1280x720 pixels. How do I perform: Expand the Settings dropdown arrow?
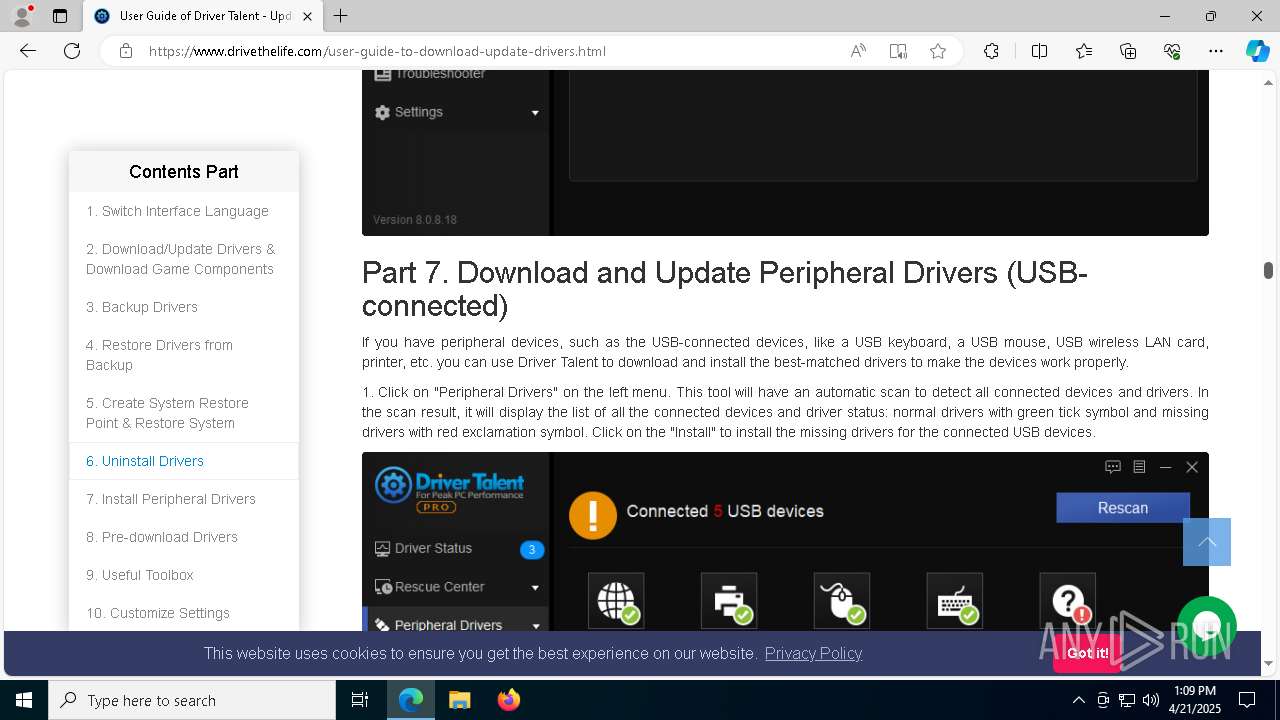(535, 113)
